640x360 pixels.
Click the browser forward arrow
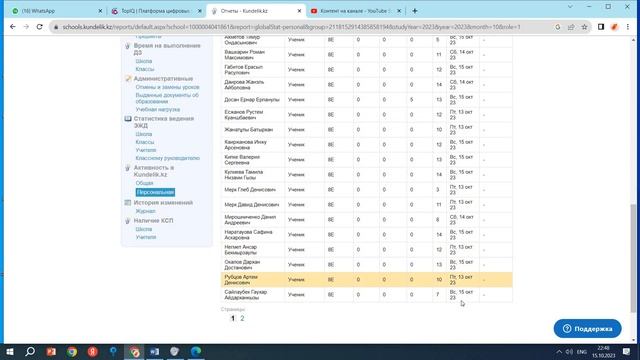pyautogui.click(x=26, y=27)
